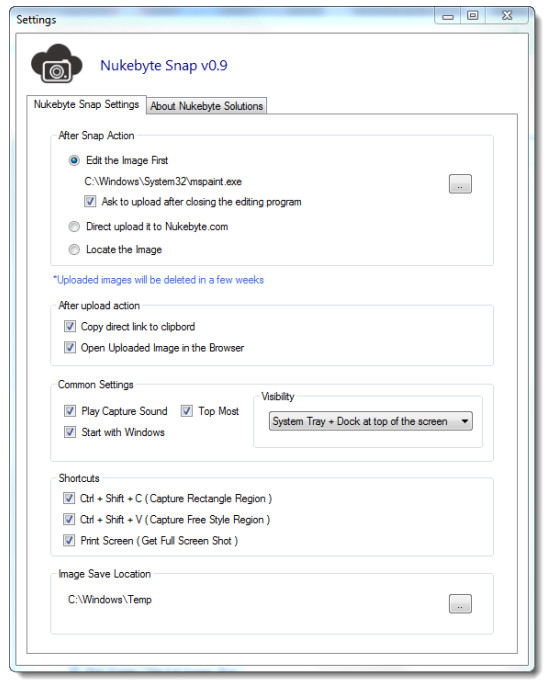
Task: Close the Settings window
Action: coord(507,16)
